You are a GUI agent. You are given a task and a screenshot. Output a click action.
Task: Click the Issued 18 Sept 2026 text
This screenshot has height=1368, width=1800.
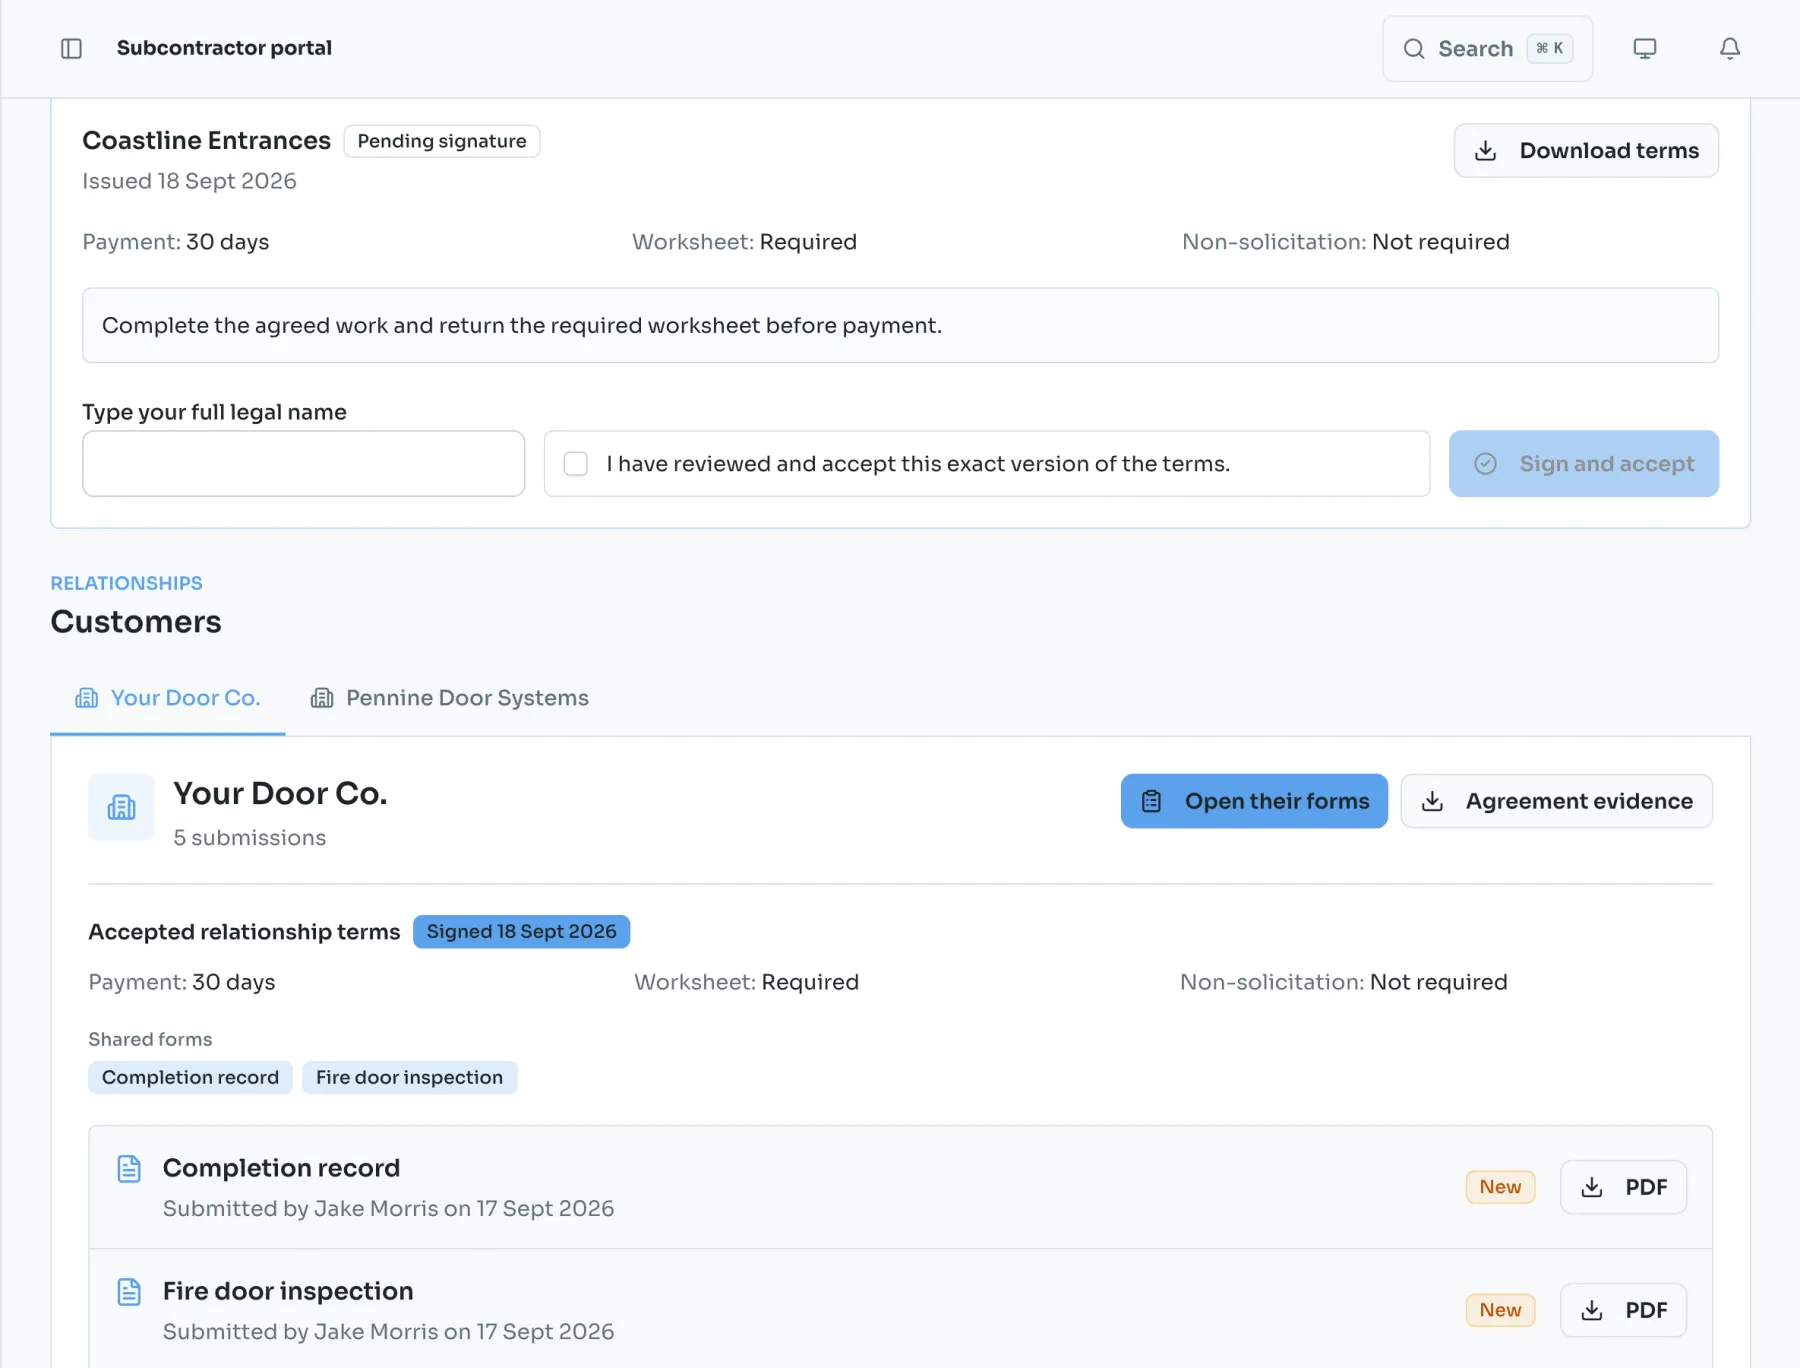tap(189, 181)
